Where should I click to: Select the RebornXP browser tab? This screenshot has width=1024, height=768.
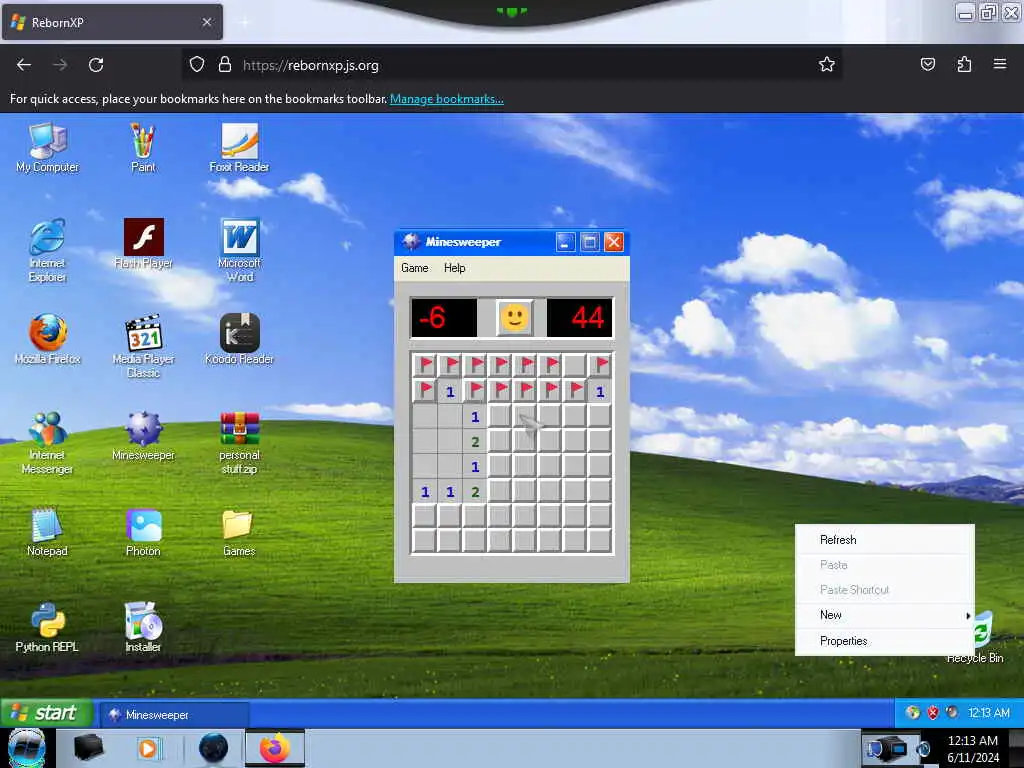pyautogui.click(x=112, y=22)
